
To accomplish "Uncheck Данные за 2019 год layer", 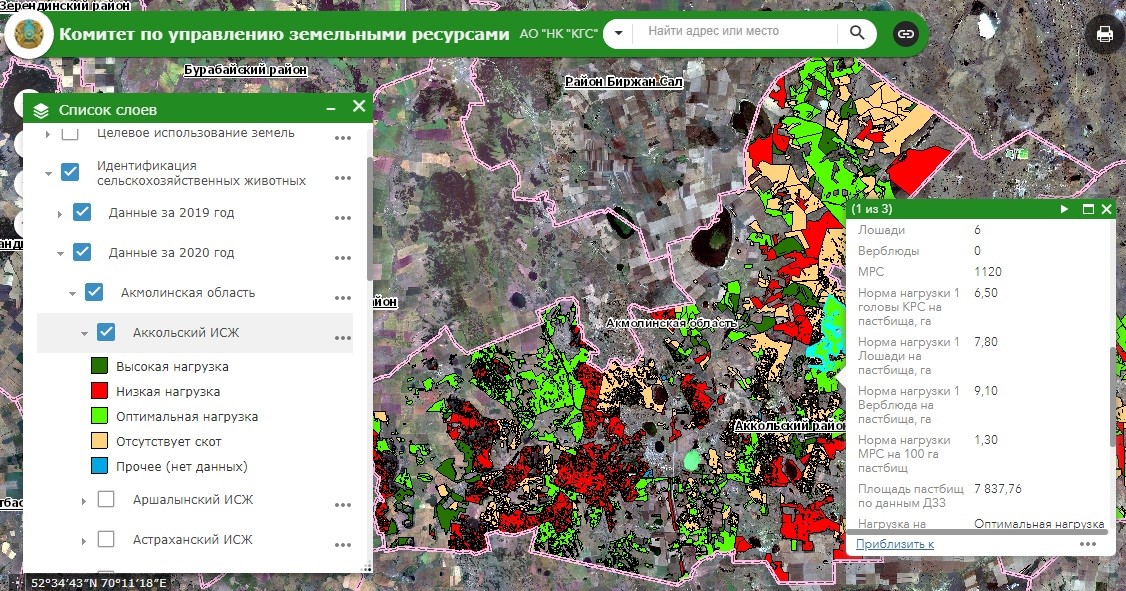I will click(x=82, y=213).
